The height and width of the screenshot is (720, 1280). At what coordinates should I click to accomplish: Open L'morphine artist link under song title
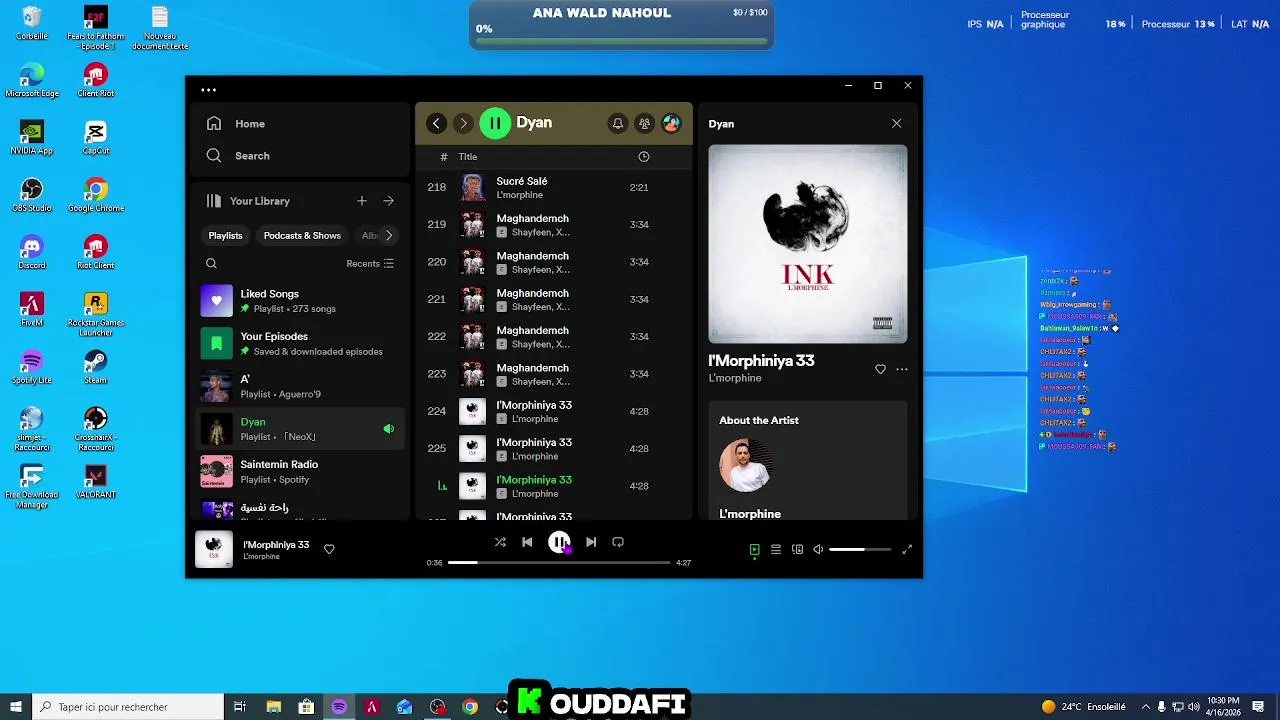[x=735, y=378]
